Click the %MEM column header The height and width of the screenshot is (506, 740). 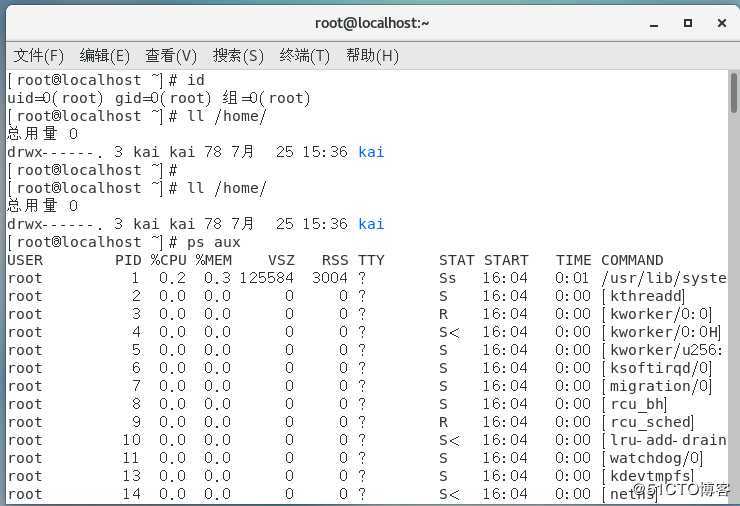pyautogui.click(x=214, y=260)
